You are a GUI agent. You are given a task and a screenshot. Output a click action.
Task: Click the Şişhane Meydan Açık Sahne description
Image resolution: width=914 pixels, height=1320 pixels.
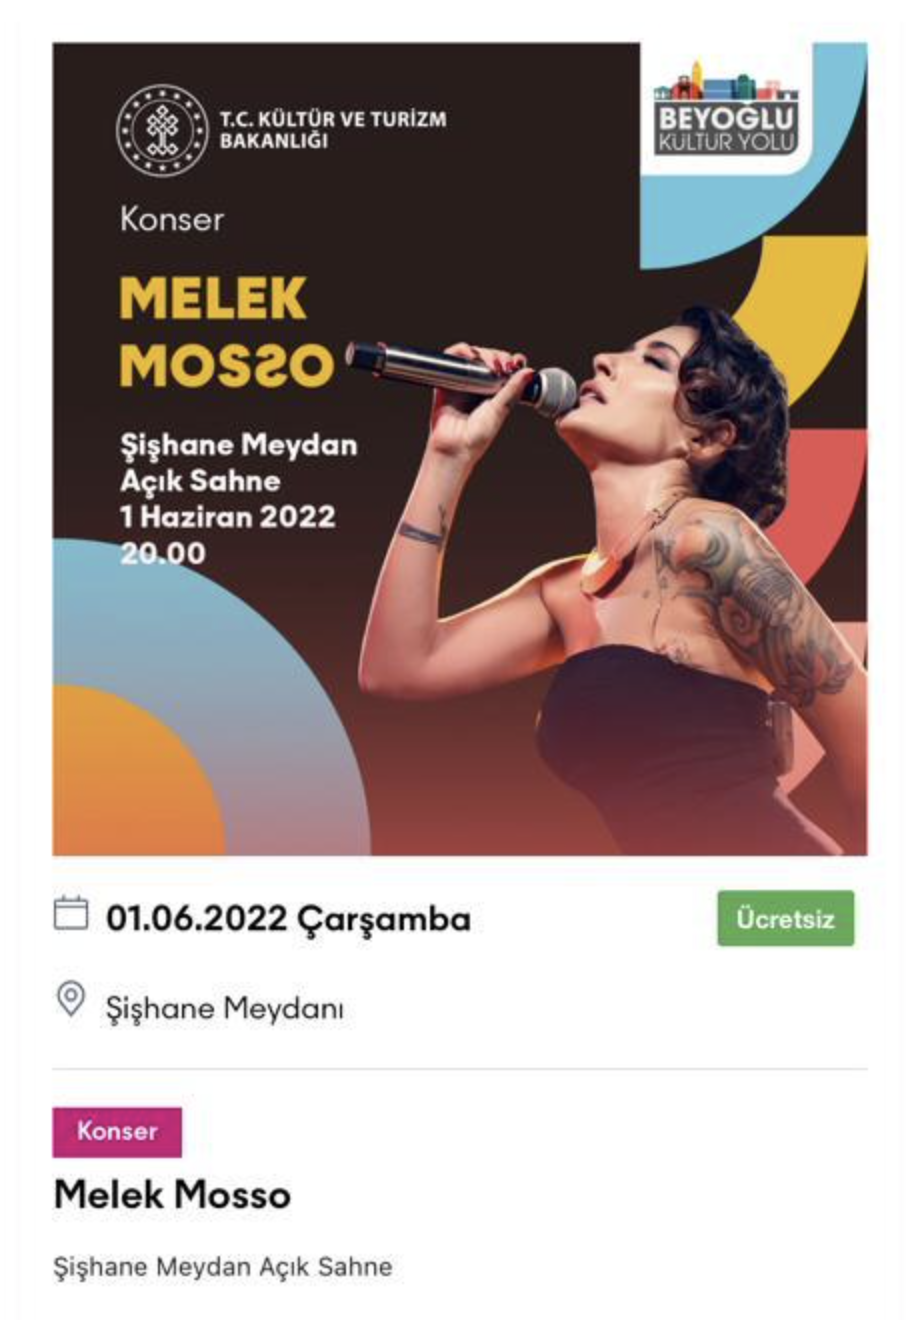(222, 1266)
